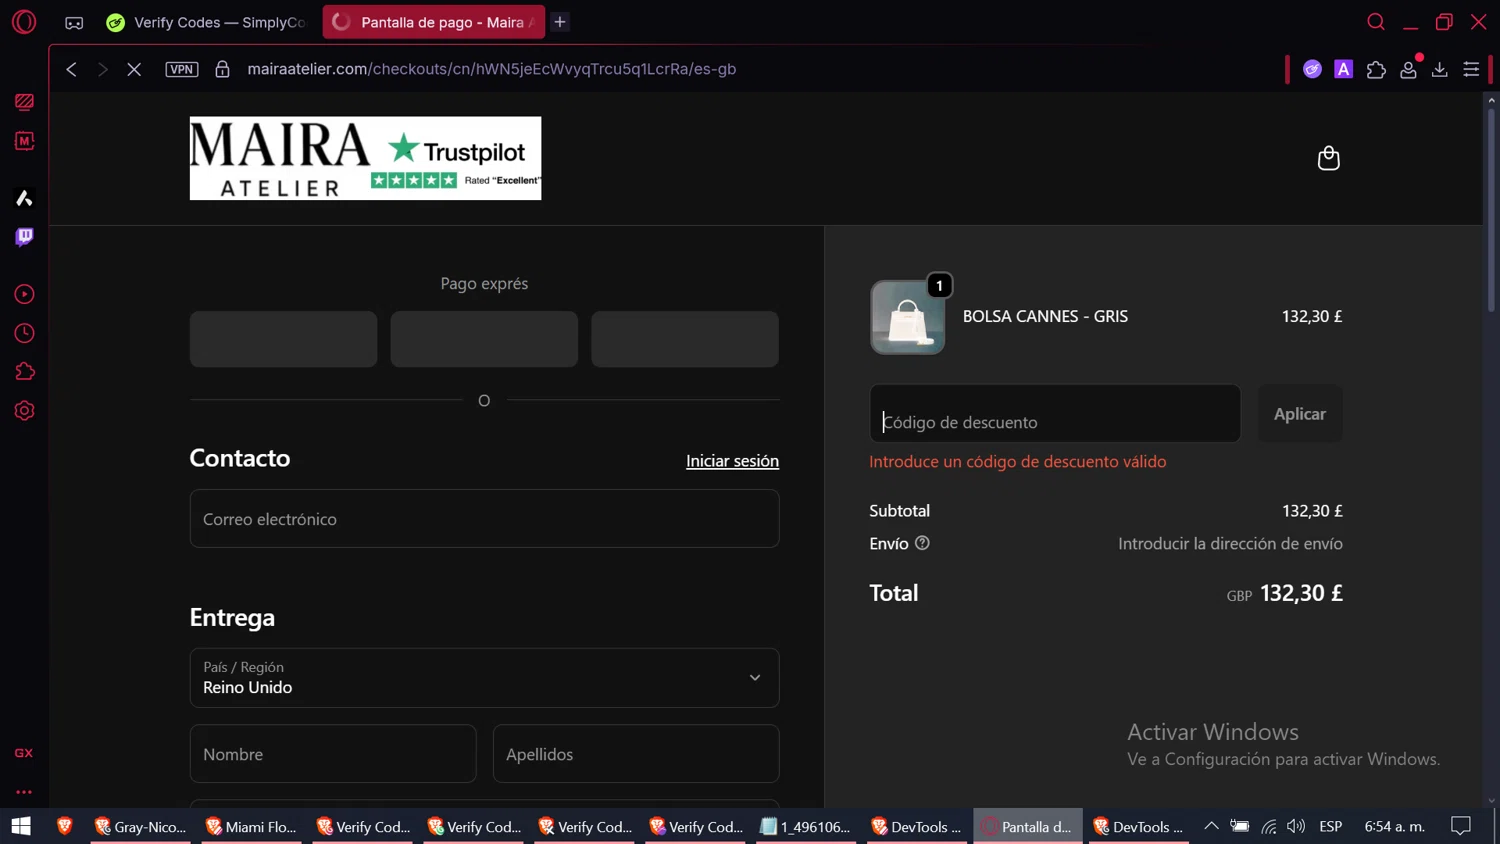Open Windows notification center
This screenshot has width=1500, height=844.
point(1461,826)
